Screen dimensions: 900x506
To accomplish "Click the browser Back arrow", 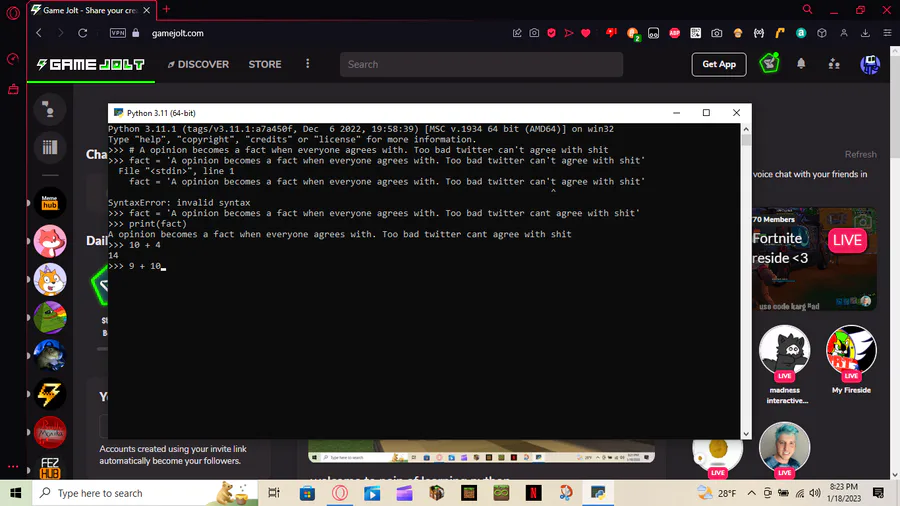I will click(x=39, y=33).
